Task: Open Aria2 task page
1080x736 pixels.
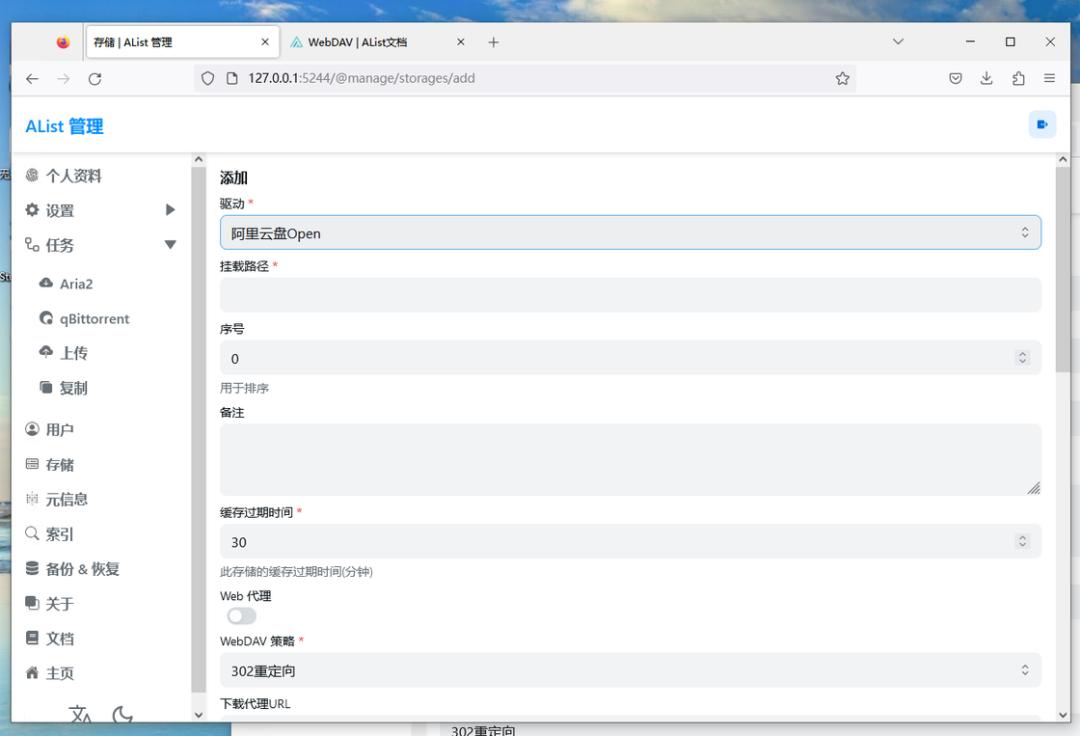Action: pos(66,284)
